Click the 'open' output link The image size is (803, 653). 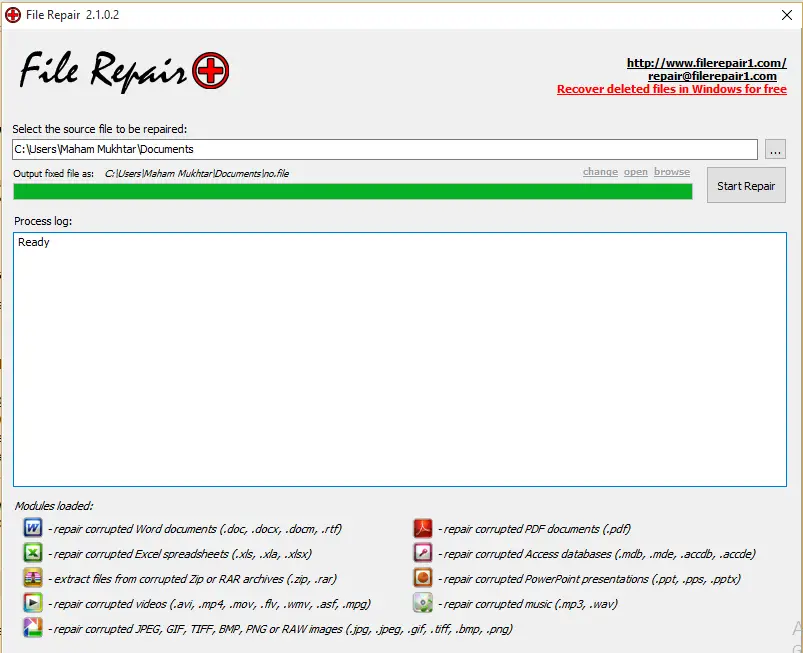[x=636, y=172]
